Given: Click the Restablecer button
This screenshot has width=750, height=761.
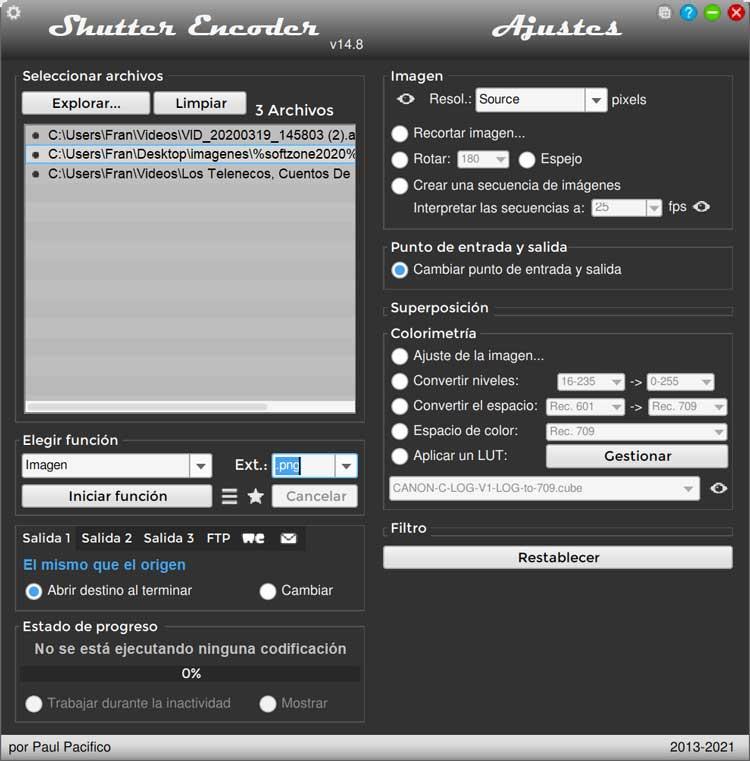Looking at the screenshot, I should (558, 557).
